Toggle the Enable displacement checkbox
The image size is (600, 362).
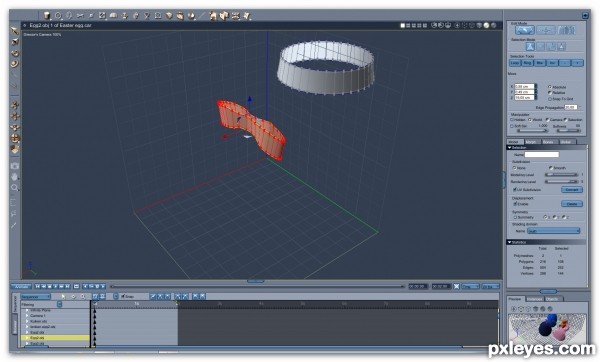point(515,204)
